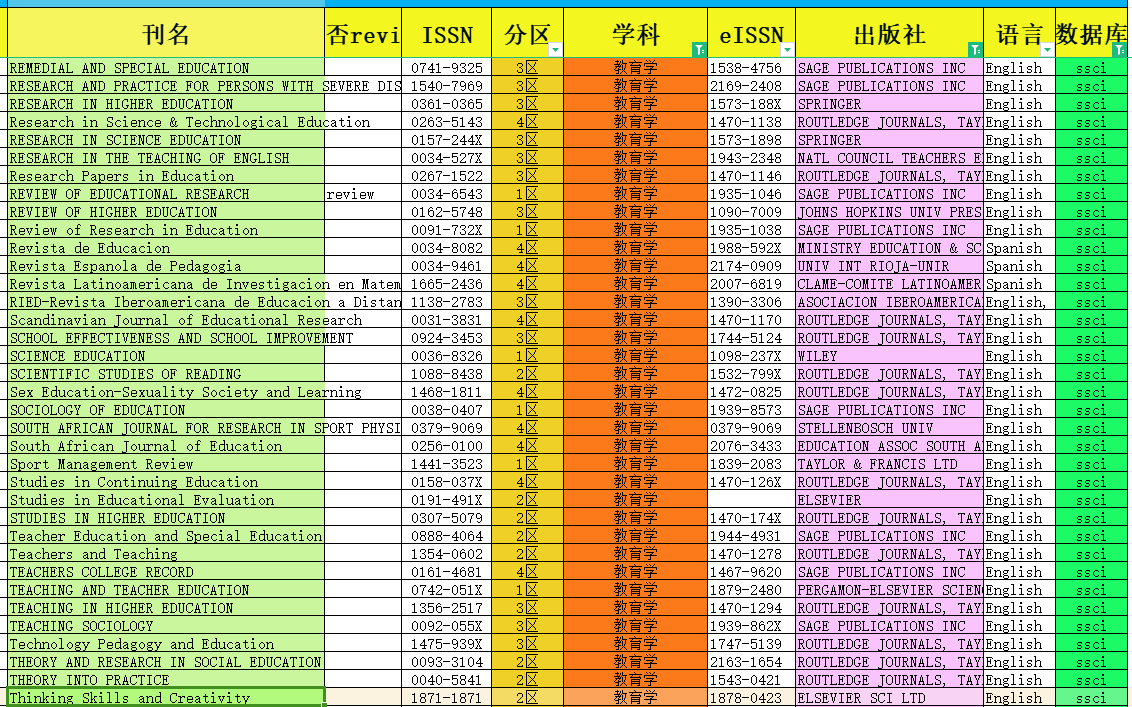Screen dimensions: 1132x707
Task: Select the 1区 cell for SOCIOLOGY OF EDUCATION
Action: [527, 410]
